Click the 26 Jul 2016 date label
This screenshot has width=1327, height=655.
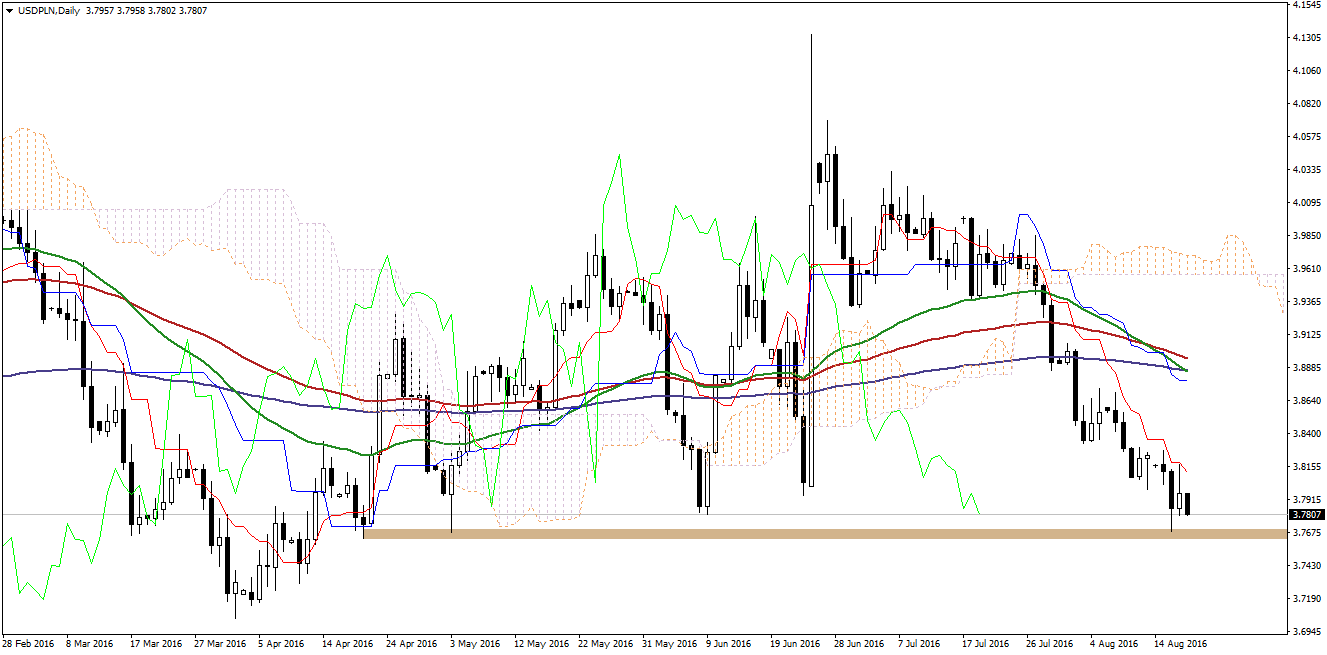1050,644
